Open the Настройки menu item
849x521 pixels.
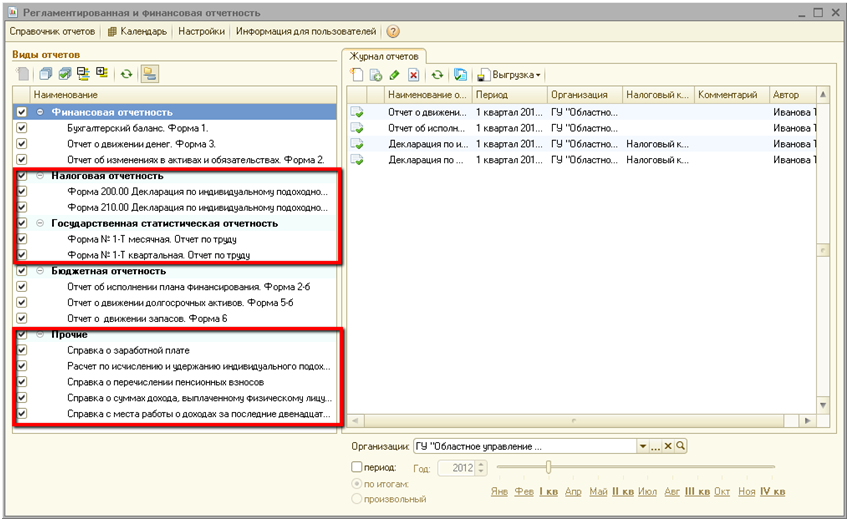click(201, 32)
